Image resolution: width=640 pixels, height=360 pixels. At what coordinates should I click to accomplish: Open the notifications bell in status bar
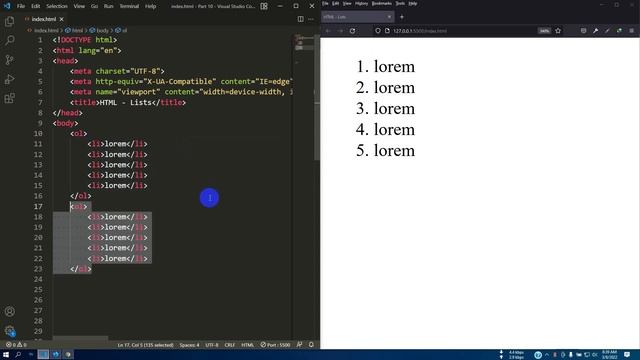tap(311, 345)
